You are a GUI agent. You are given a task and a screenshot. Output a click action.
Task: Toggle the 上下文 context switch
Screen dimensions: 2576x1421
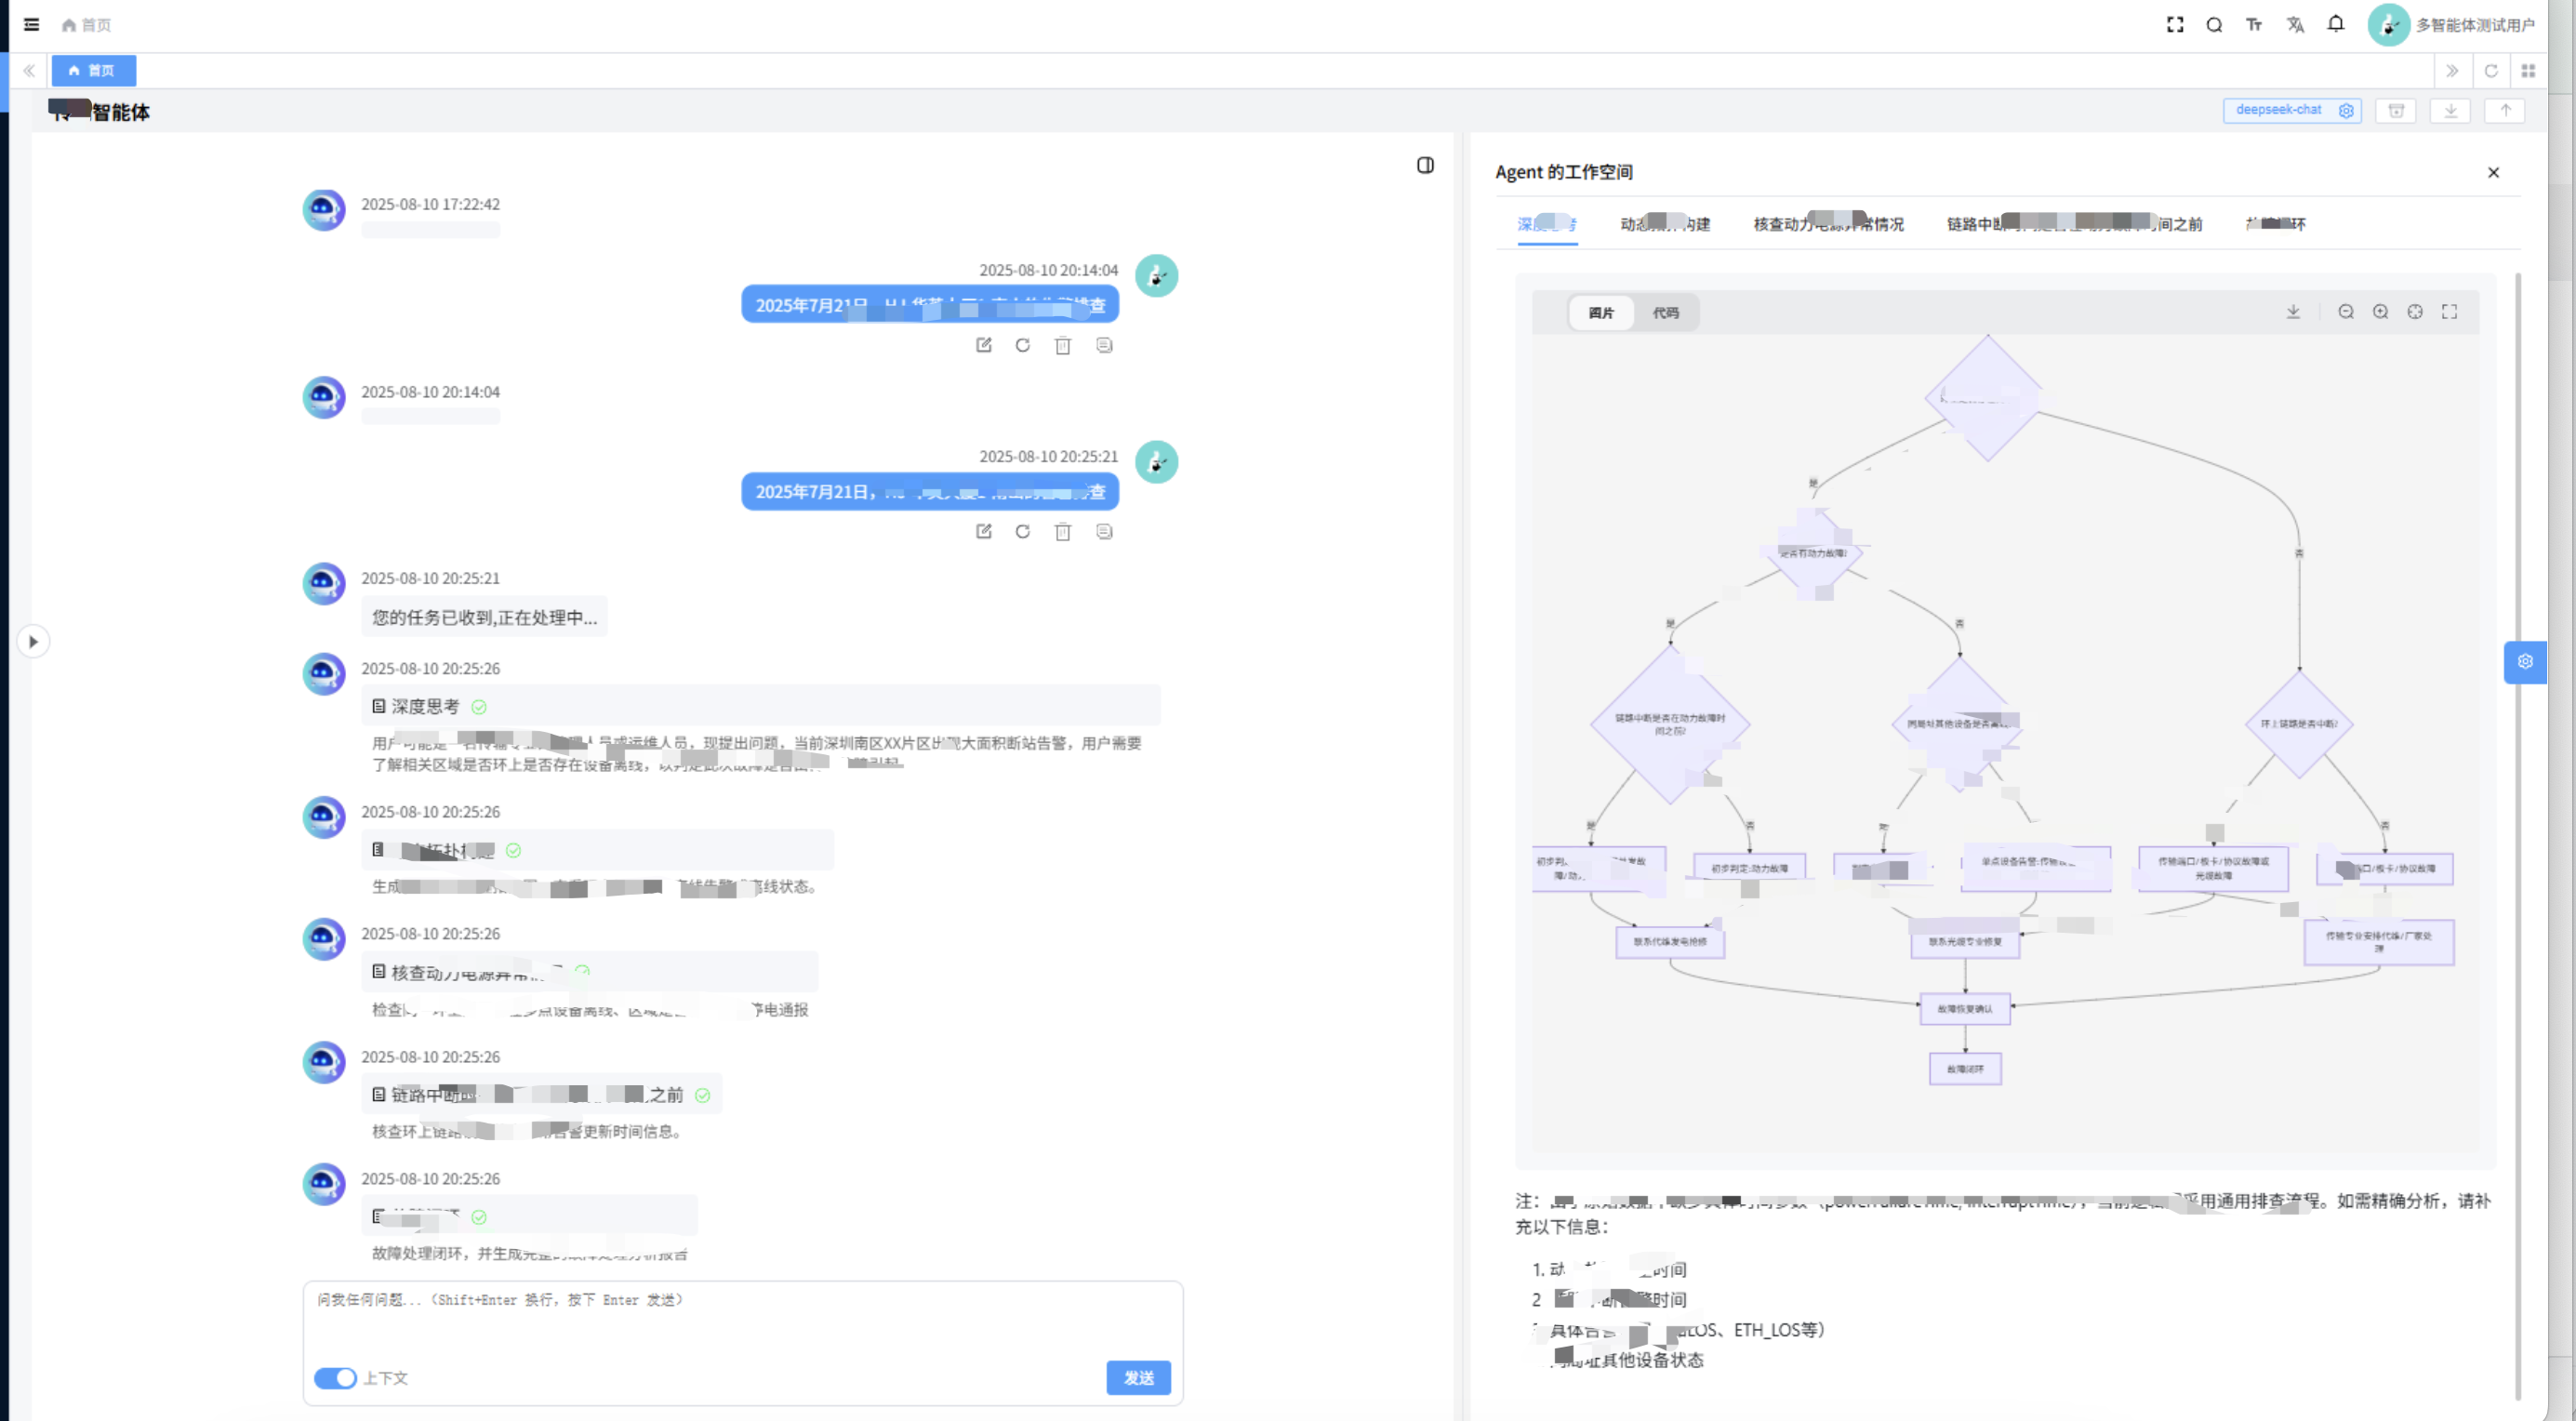pos(335,1378)
